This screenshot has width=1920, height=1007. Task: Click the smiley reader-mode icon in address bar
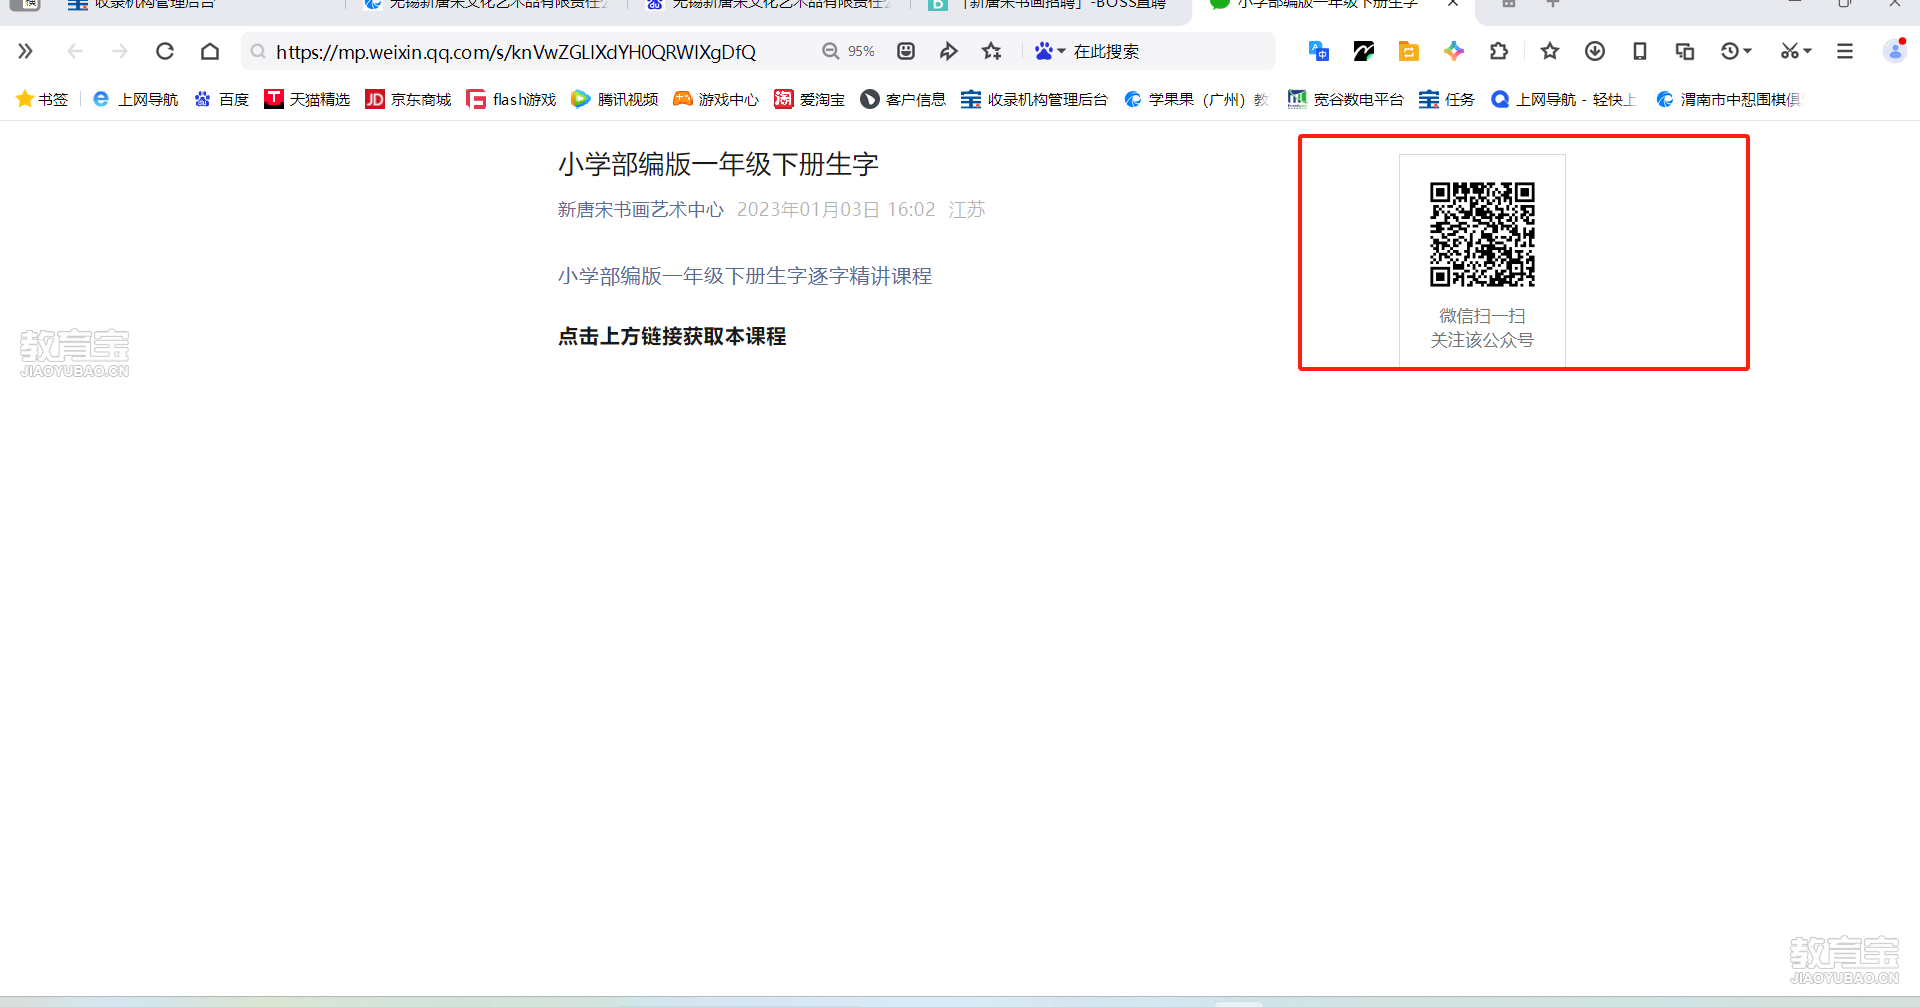(x=906, y=51)
